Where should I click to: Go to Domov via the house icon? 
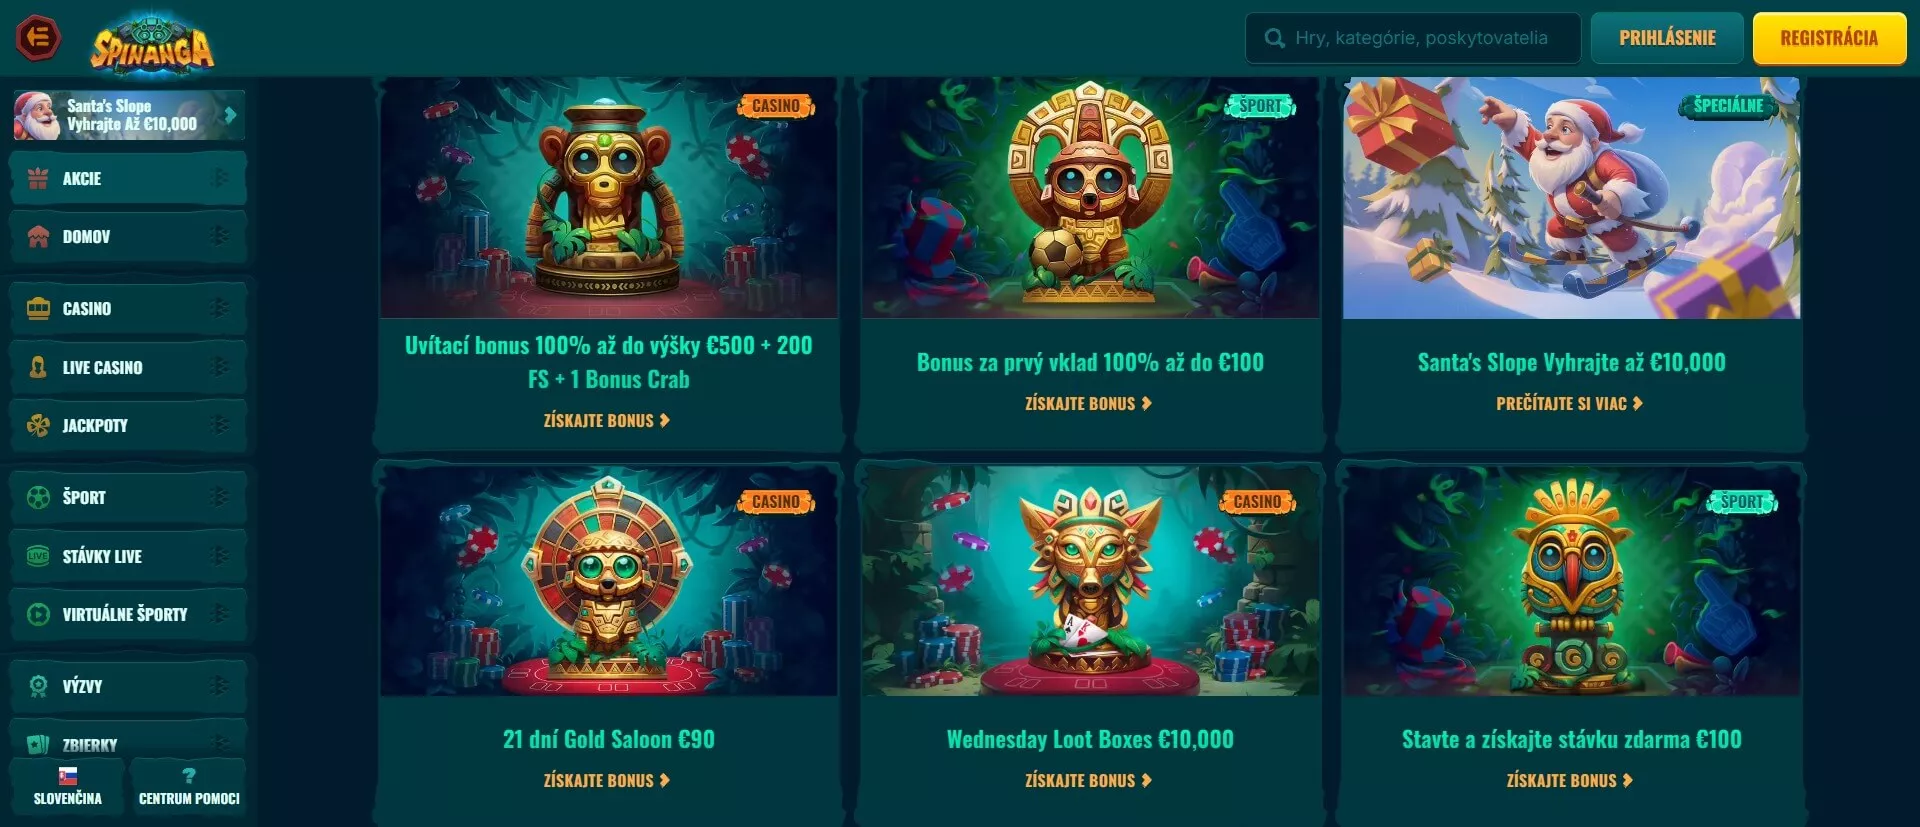pyautogui.click(x=38, y=237)
